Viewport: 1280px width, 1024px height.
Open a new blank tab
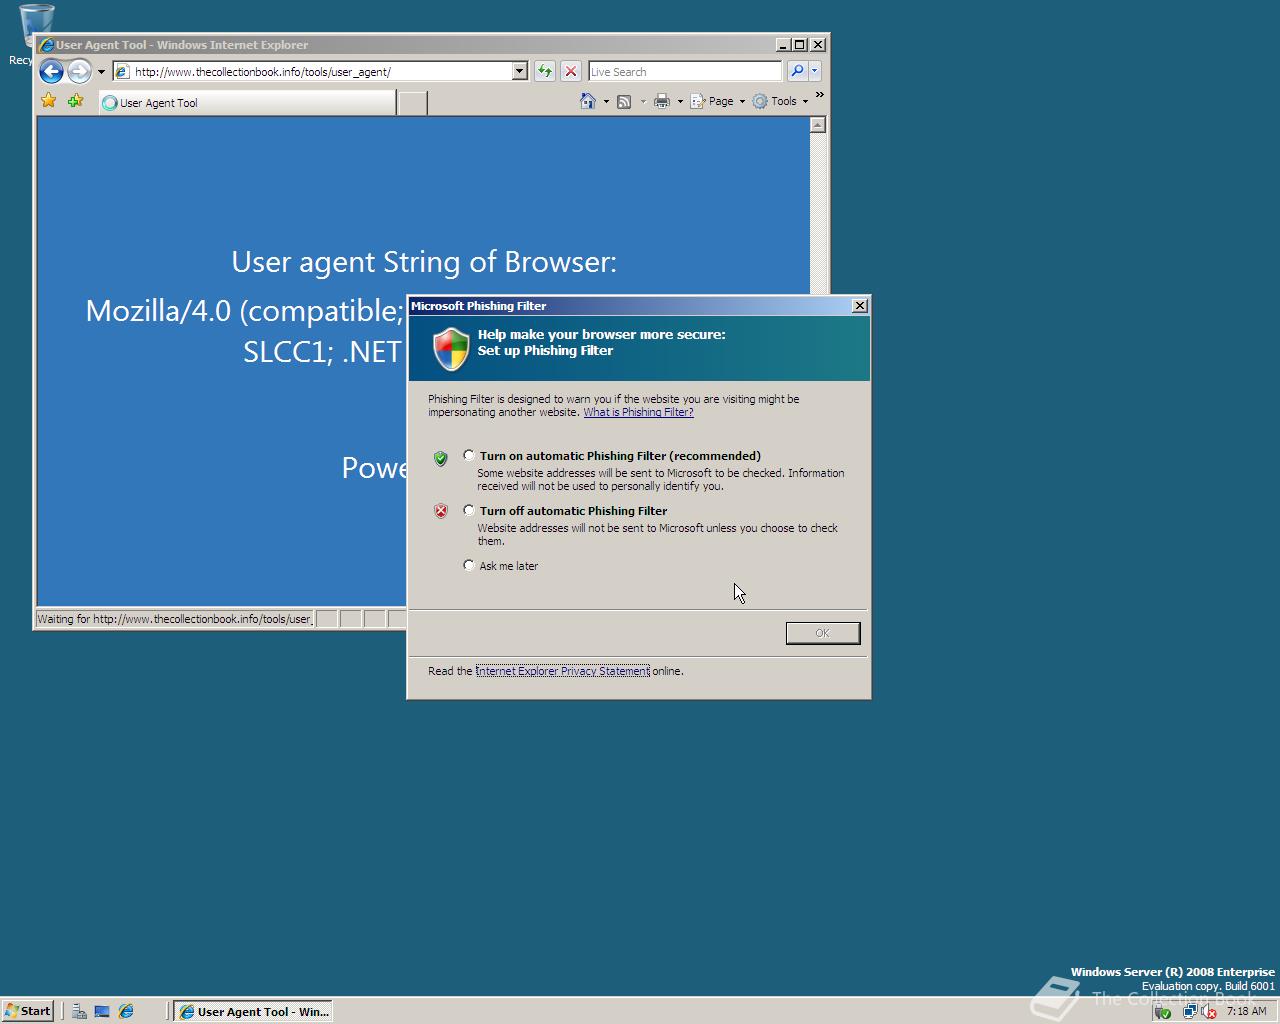(412, 102)
